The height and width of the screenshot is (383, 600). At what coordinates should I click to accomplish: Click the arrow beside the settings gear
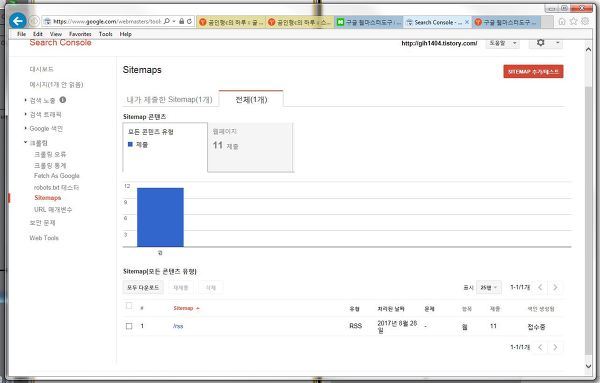point(558,43)
